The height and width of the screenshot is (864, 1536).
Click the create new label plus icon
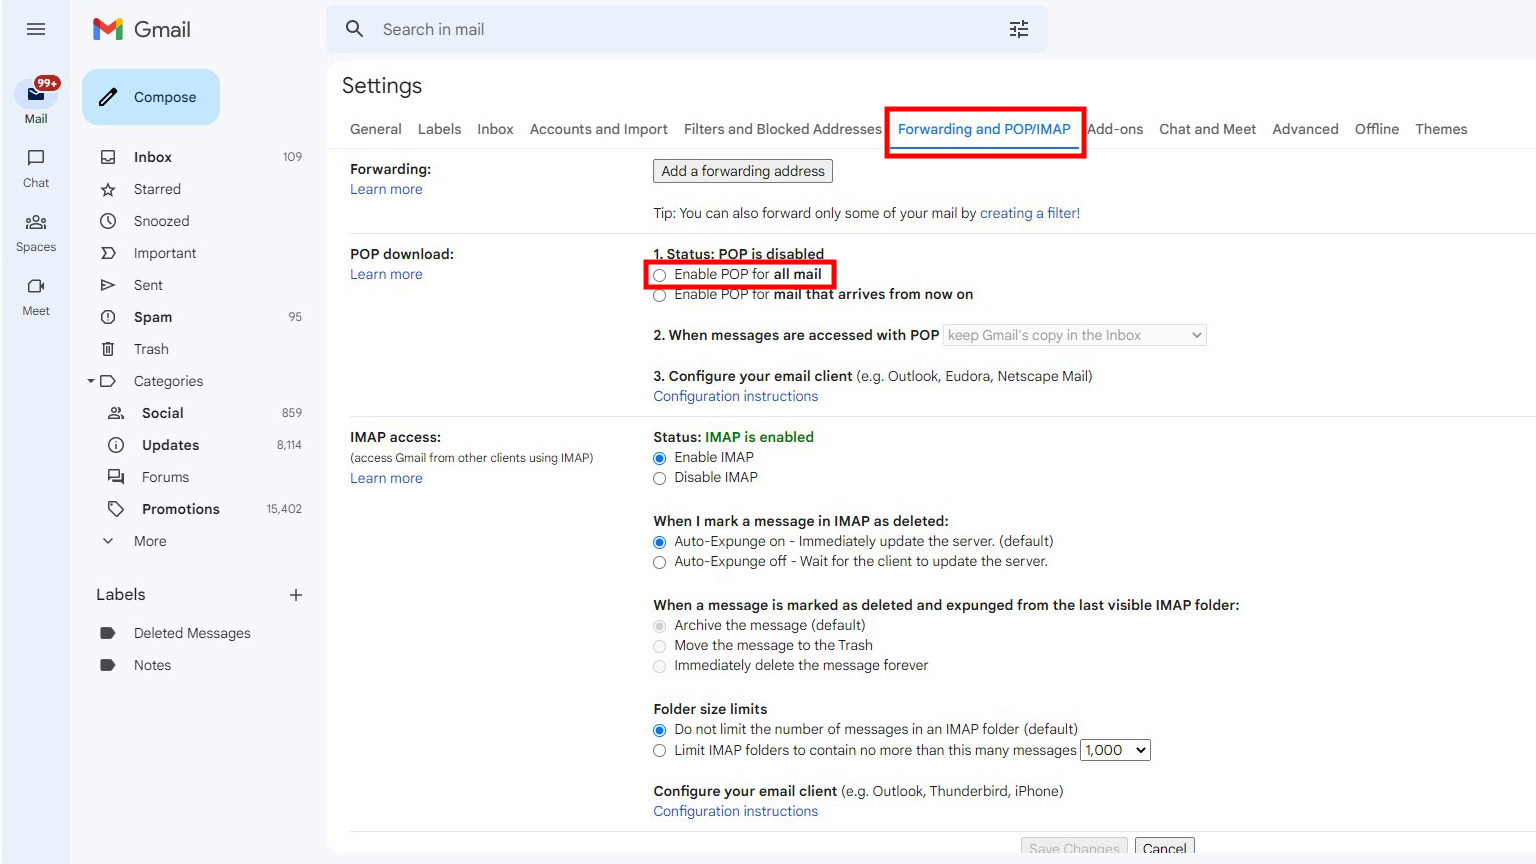(x=296, y=595)
